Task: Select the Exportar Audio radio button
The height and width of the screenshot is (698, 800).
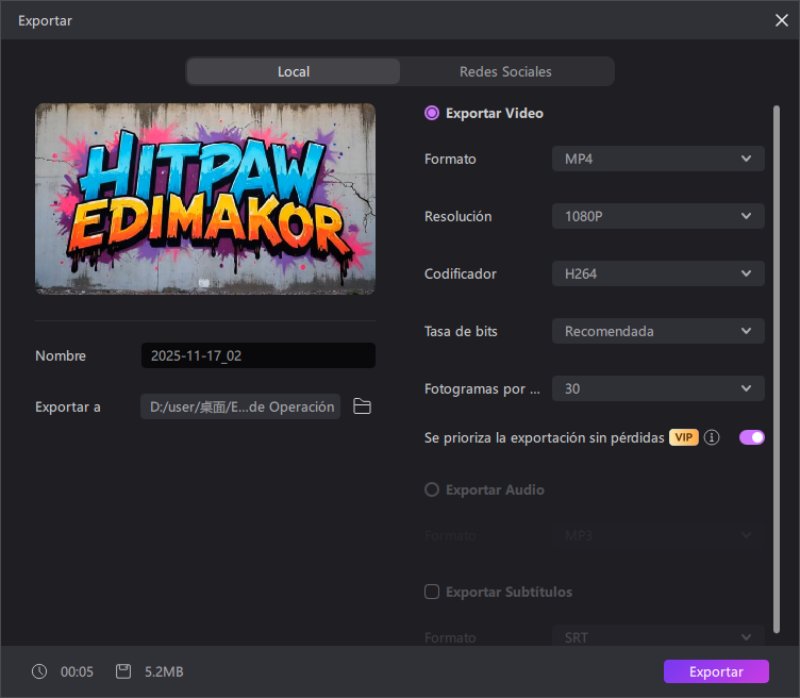Action: point(432,490)
